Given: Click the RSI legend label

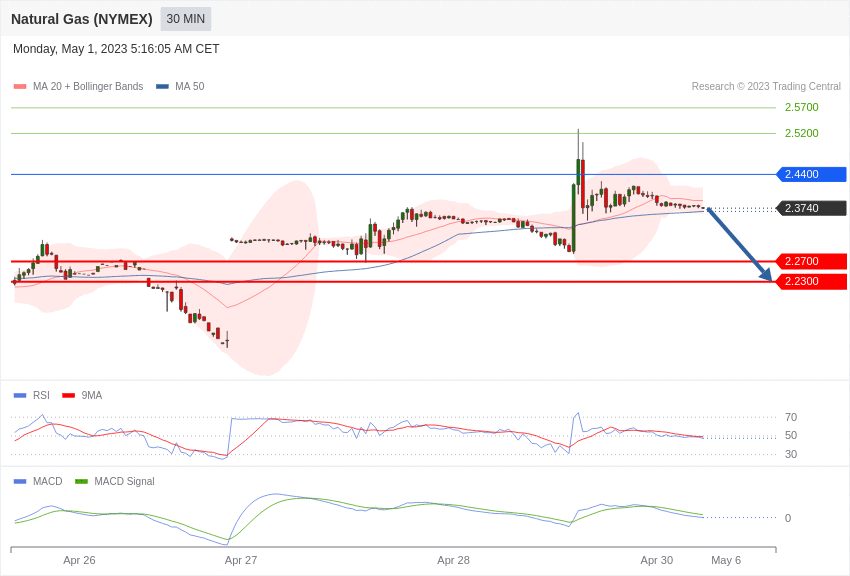Looking at the screenshot, I should click(x=41, y=396).
